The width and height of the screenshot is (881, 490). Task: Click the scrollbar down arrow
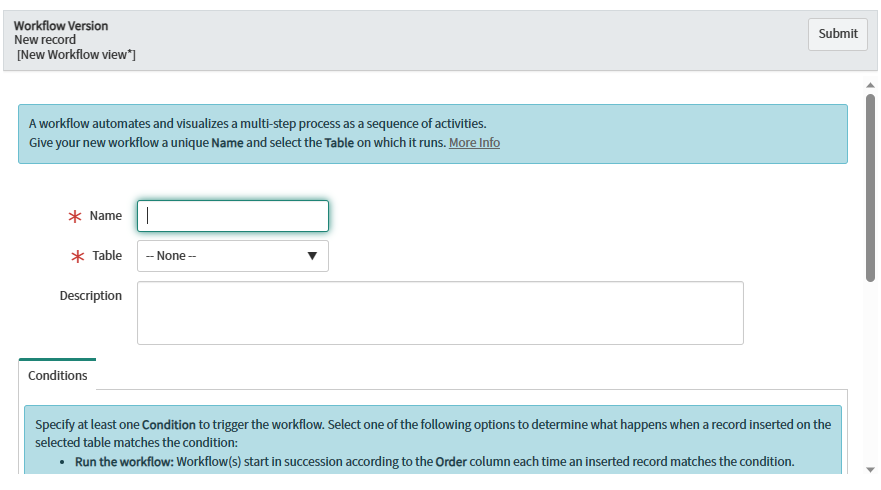[x=870, y=469]
